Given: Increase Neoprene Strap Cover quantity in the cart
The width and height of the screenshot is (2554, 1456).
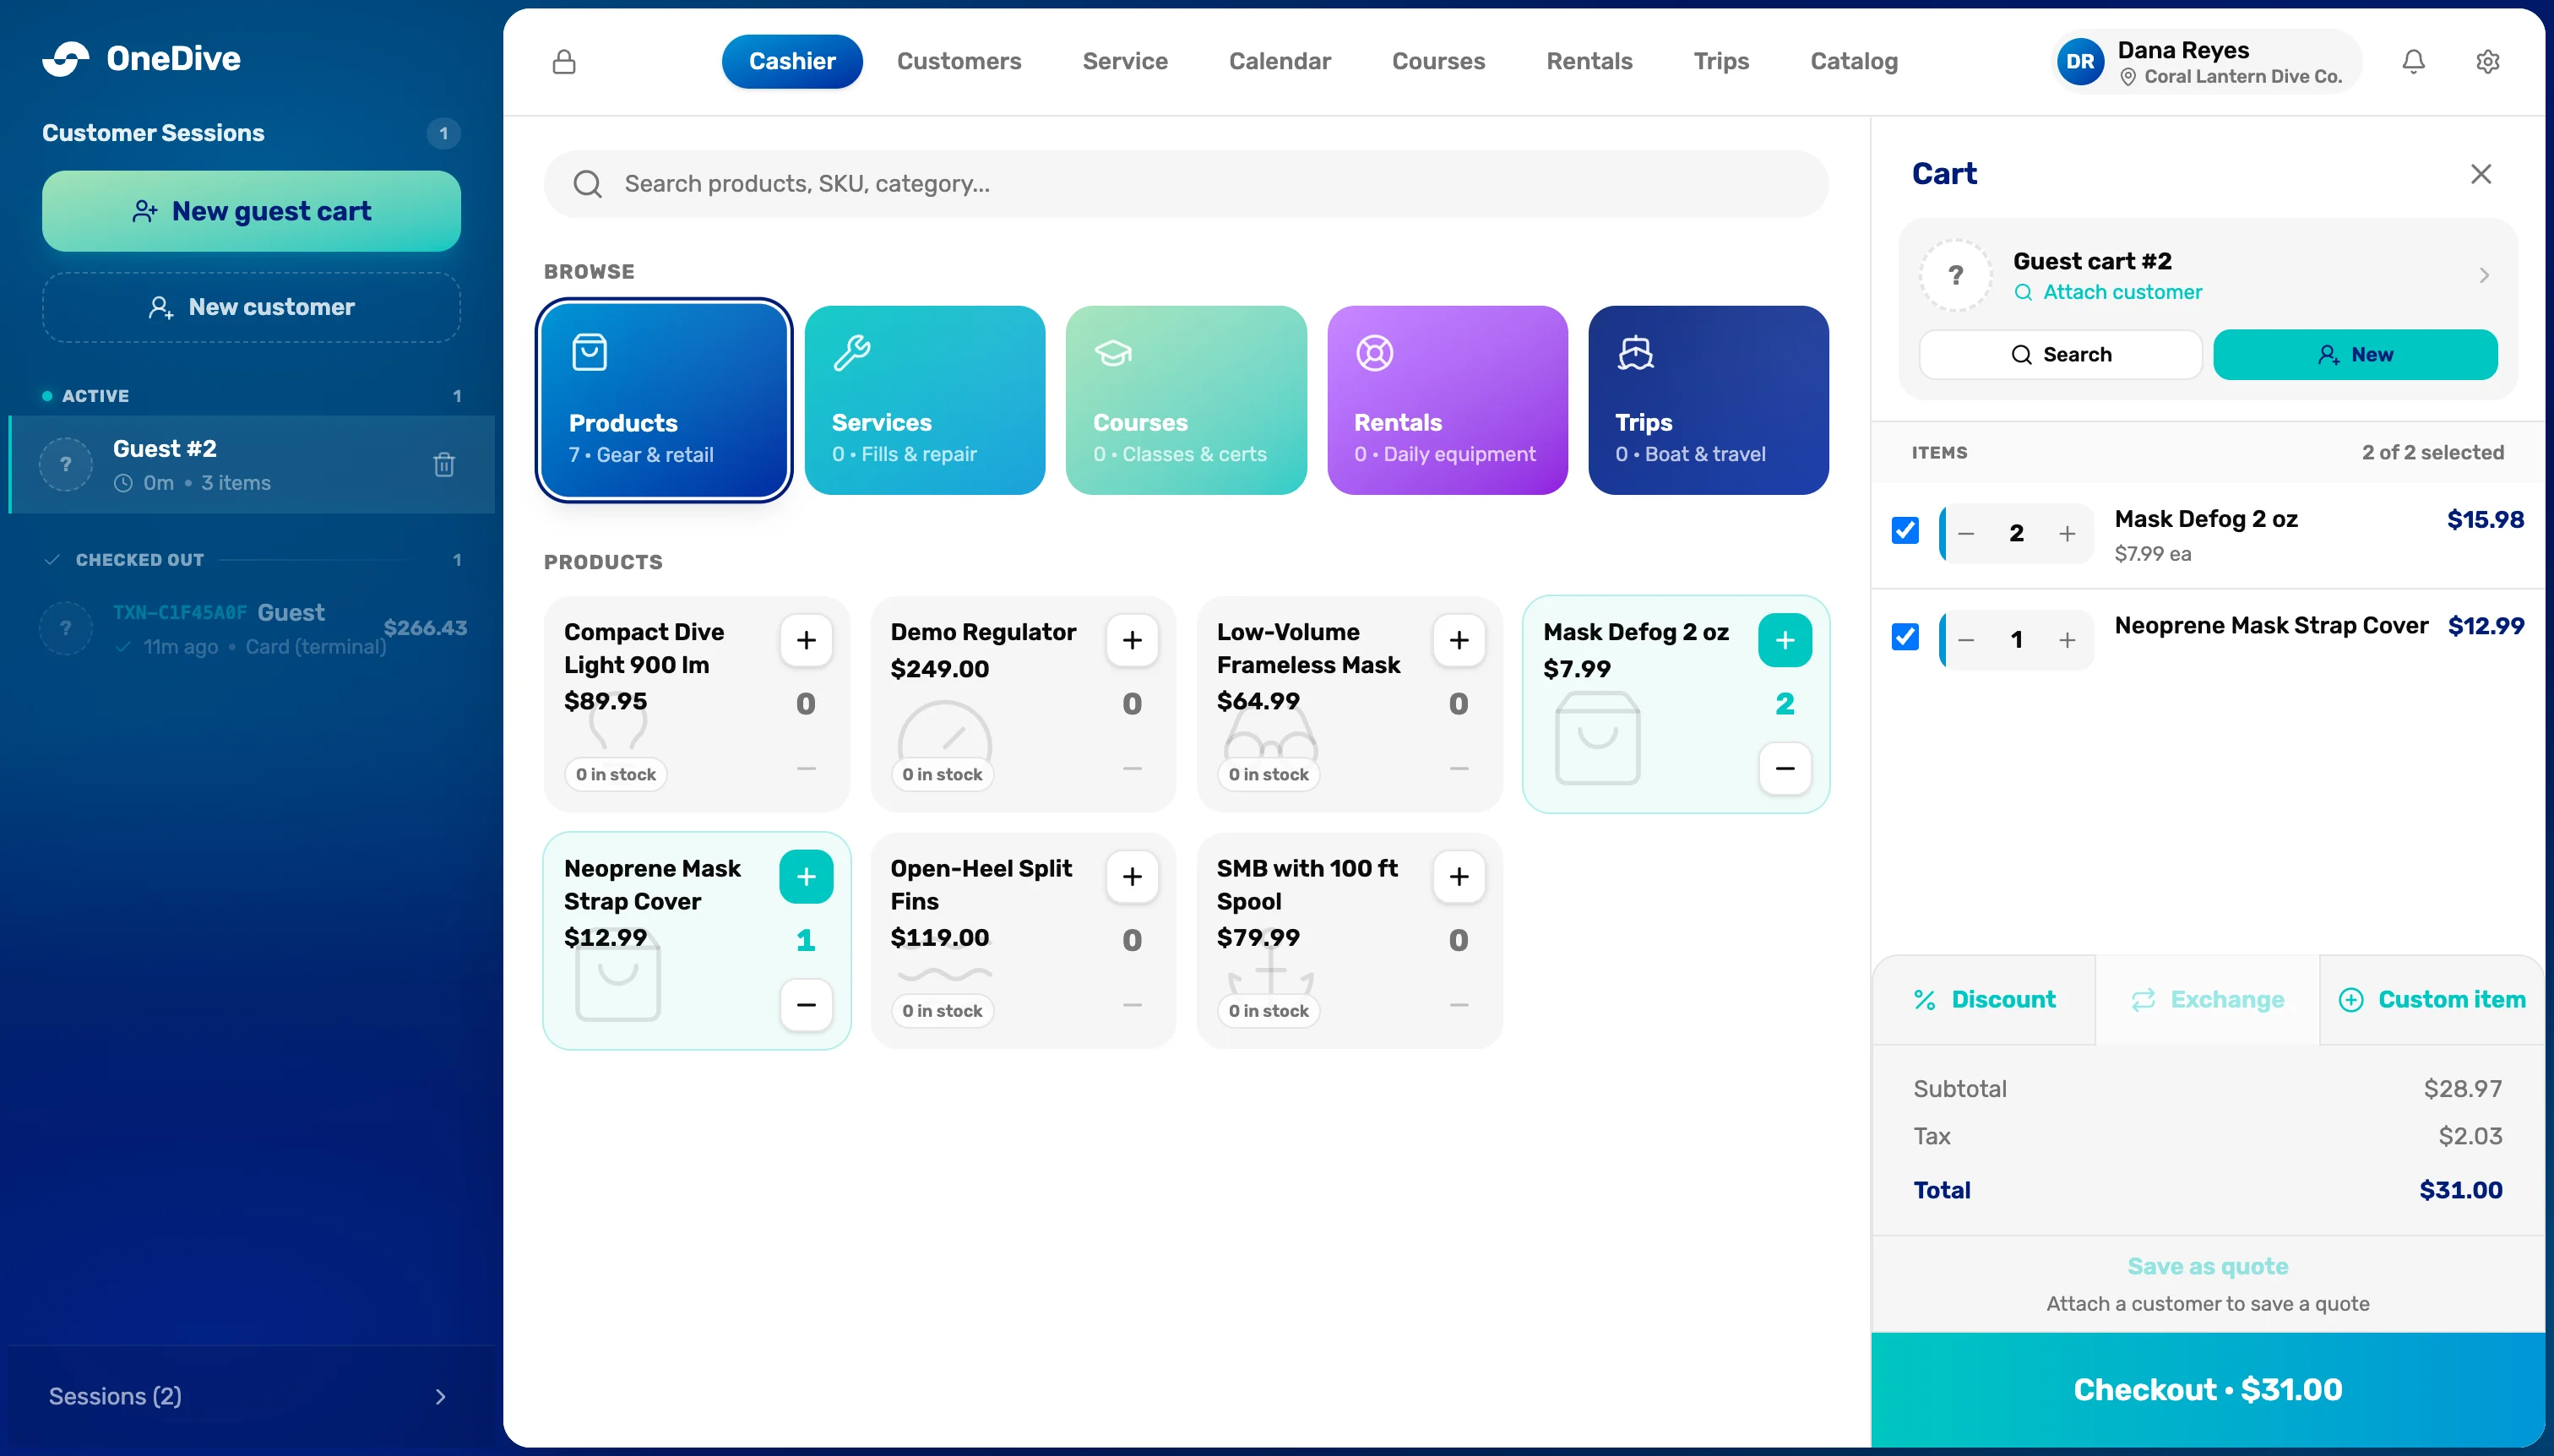Looking at the screenshot, I should click(x=2067, y=640).
